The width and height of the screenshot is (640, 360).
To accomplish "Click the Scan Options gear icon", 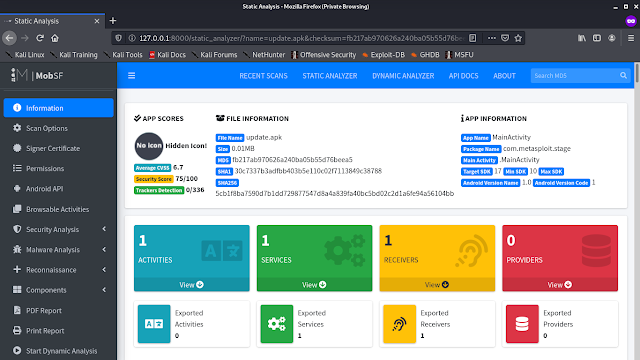I will (17, 128).
